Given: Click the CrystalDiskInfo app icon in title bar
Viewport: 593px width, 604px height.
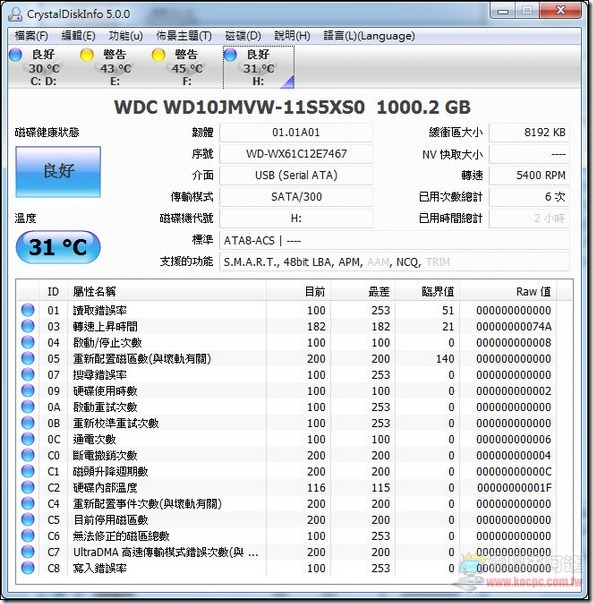Looking at the screenshot, I should click(x=15, y=14).
